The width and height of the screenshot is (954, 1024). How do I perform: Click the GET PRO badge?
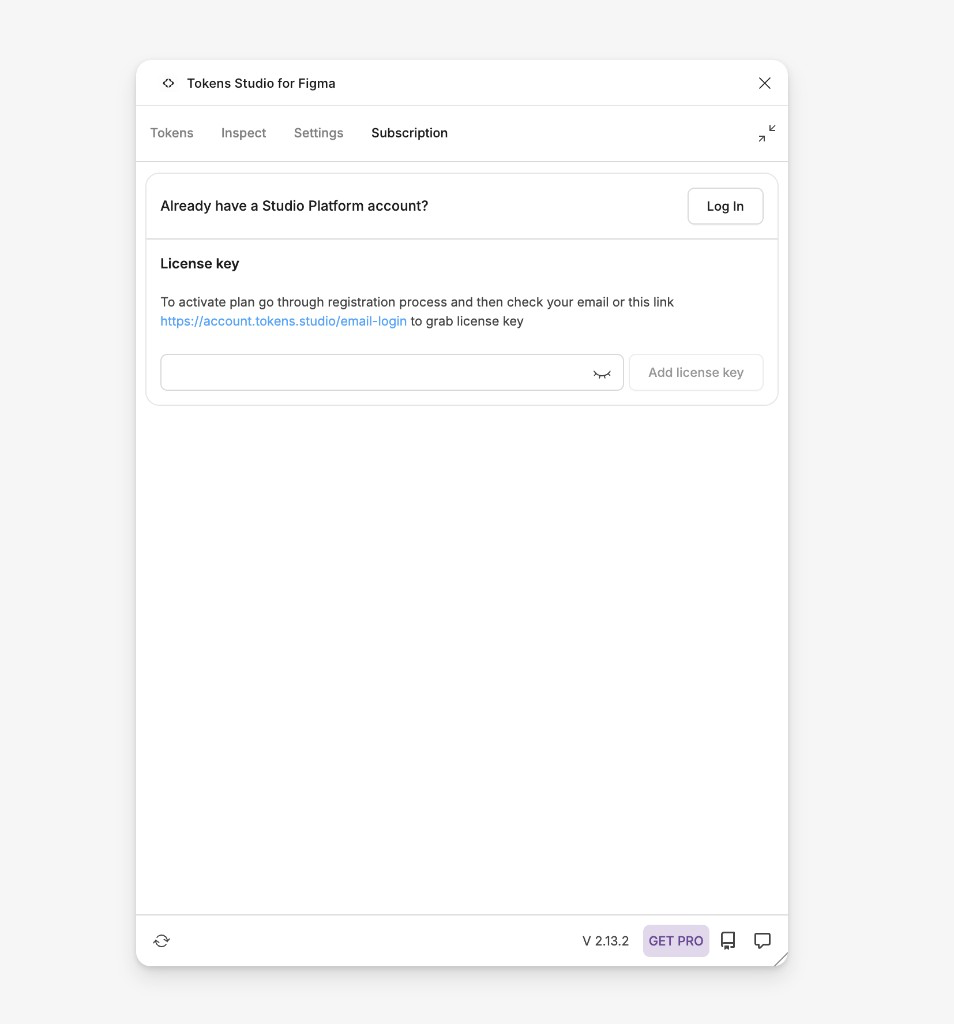click(x=676, y=941)
